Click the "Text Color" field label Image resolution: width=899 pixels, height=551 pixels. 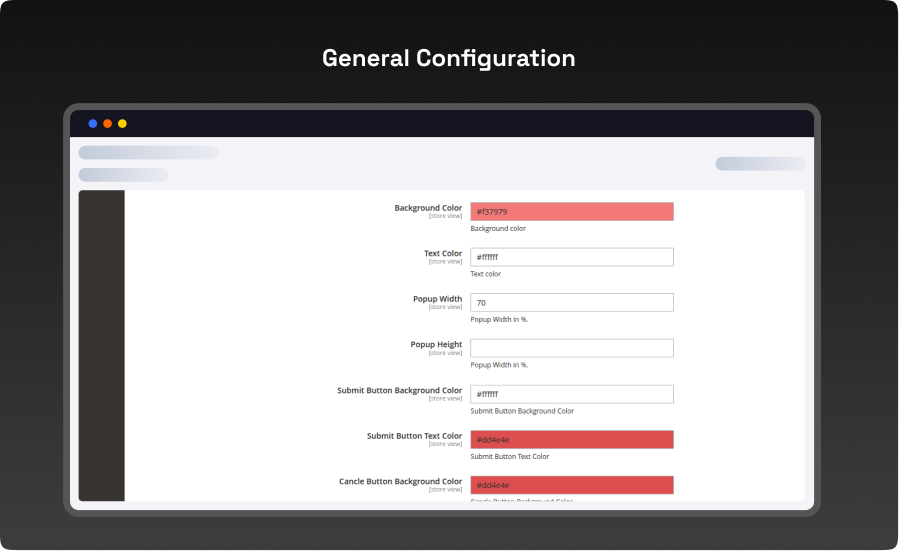(443, 254)
